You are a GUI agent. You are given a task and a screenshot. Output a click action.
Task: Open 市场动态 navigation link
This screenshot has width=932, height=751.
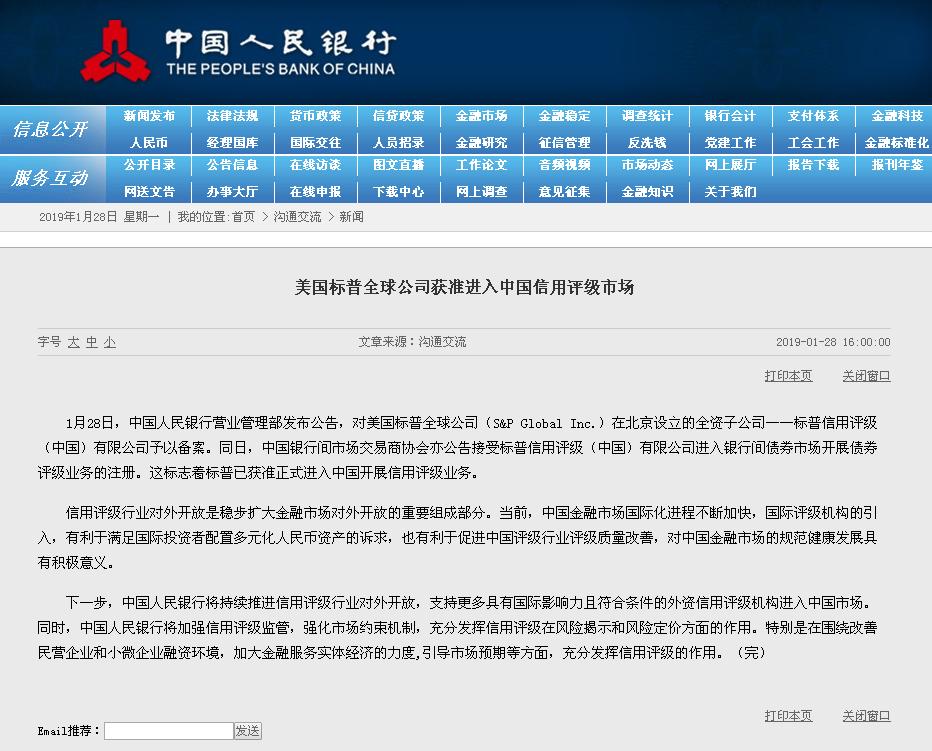647,165
